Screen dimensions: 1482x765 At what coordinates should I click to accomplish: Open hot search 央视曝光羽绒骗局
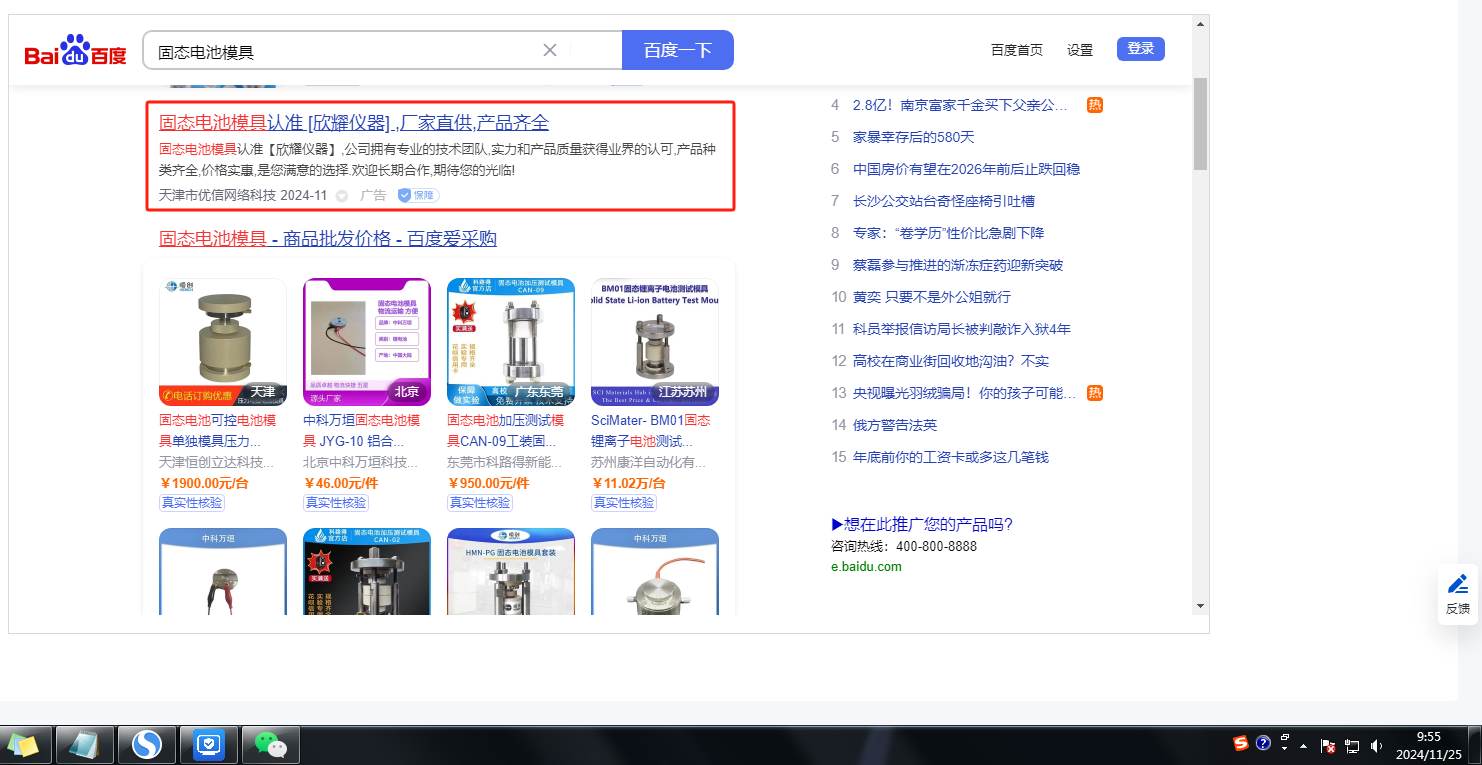point(966,393)
